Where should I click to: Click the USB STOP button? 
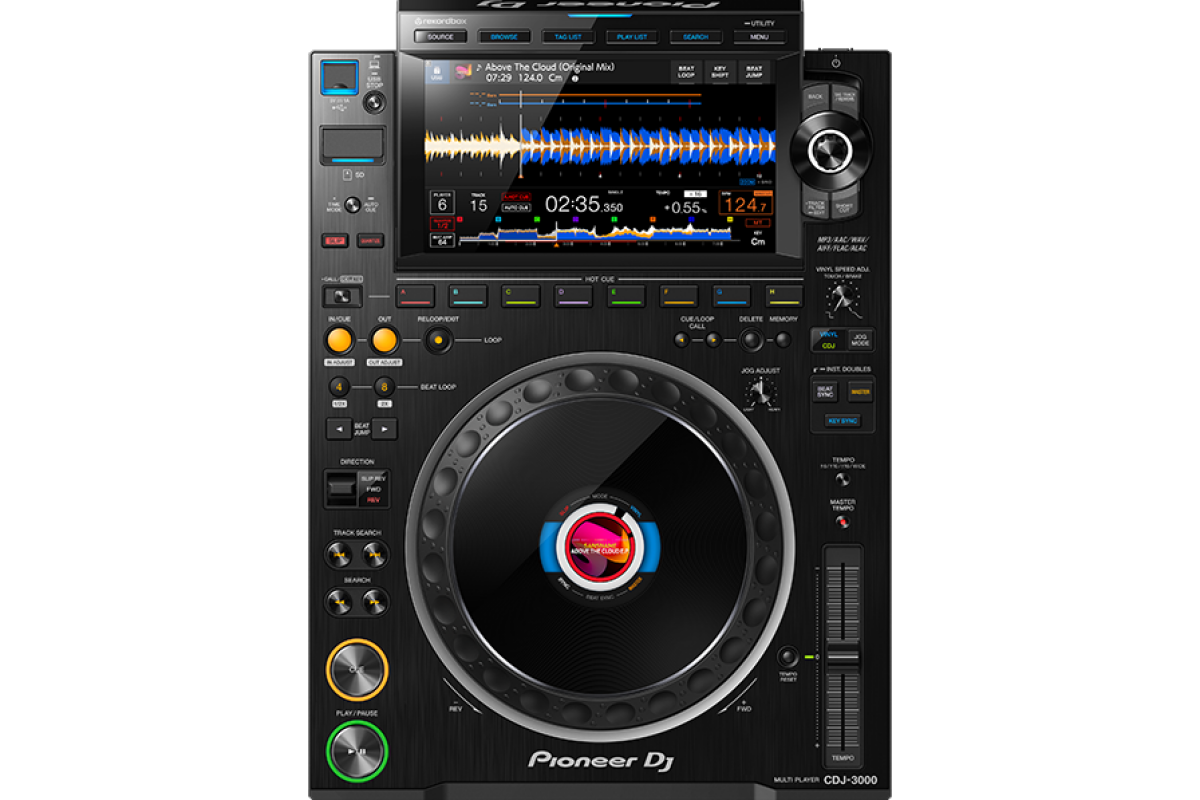tap(374, 102)
